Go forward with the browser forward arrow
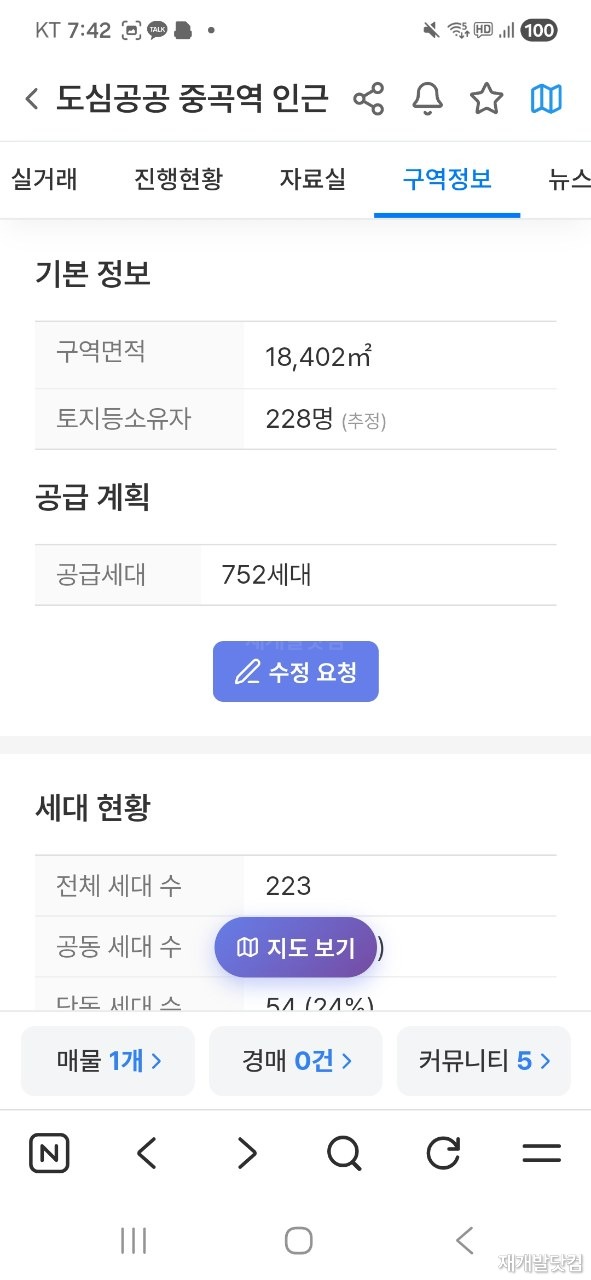This screenshot has height=1280, width=591. click(x=246, y=1154)
